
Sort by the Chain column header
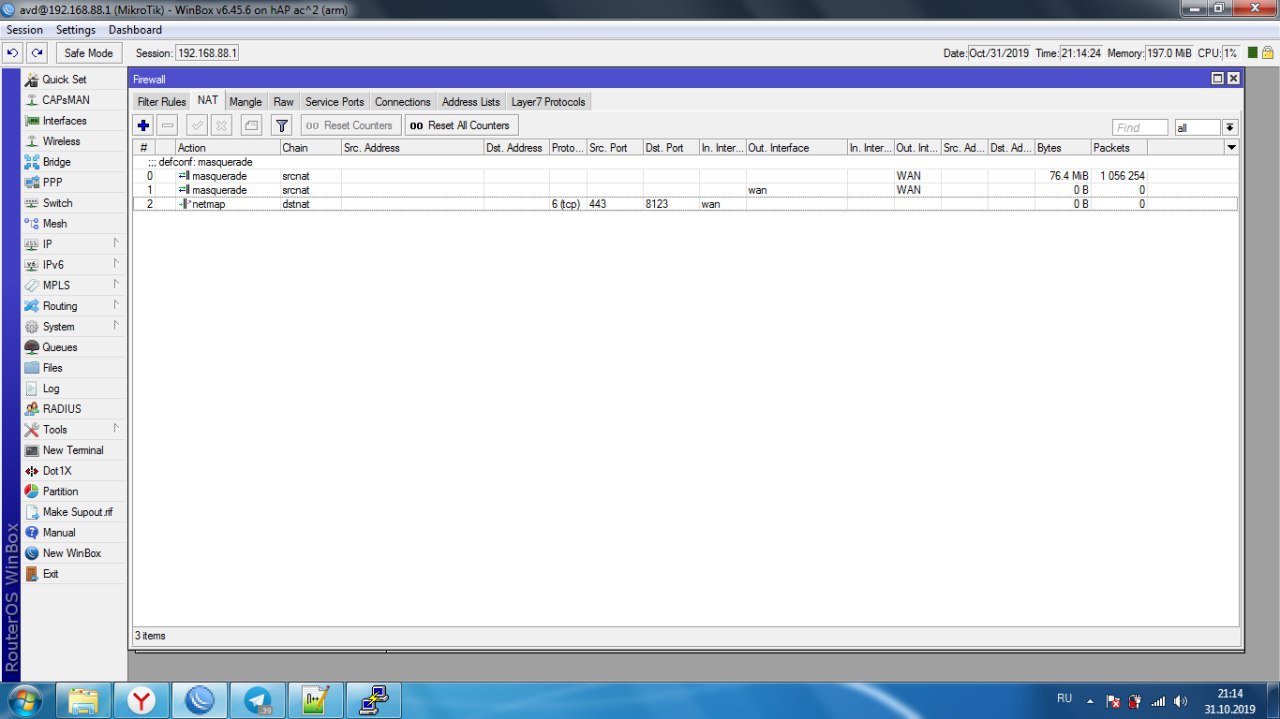point(309,147)
